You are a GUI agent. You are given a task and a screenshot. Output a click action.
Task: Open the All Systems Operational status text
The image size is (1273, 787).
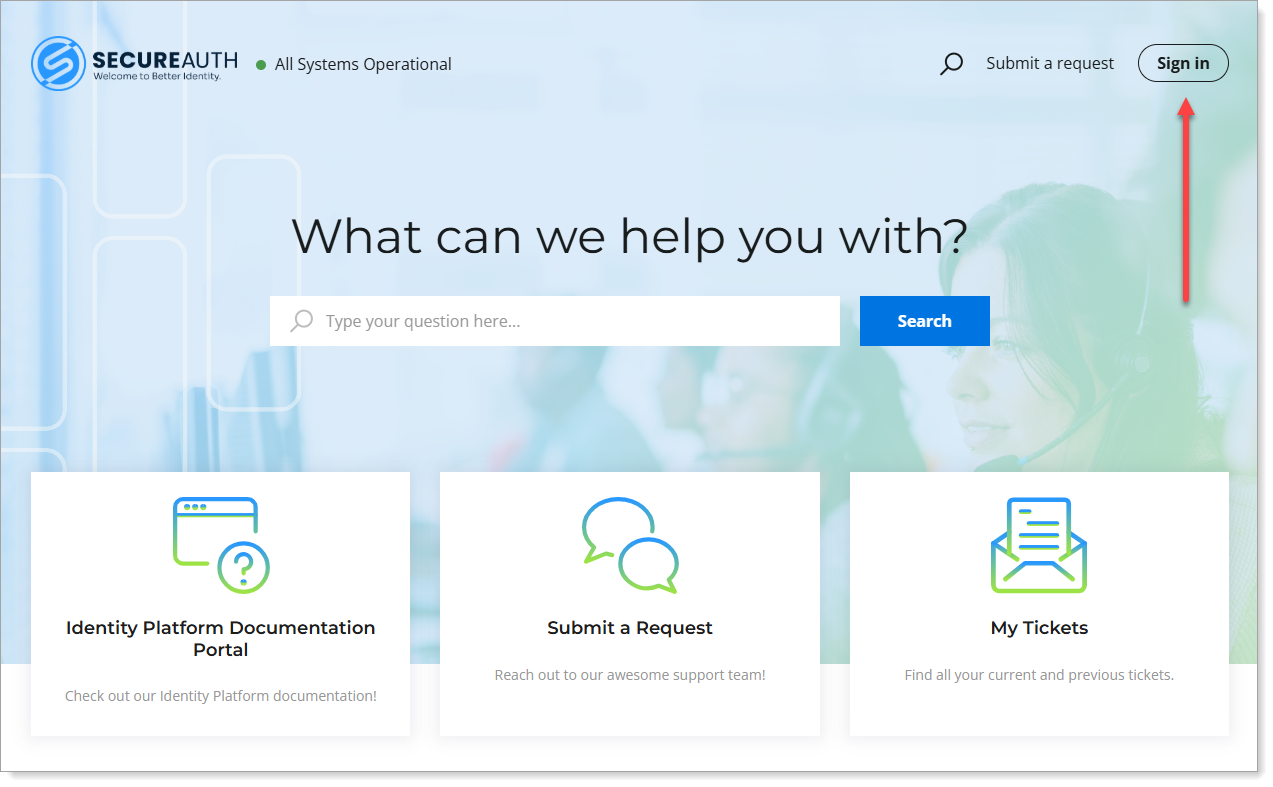pos(363,64)
